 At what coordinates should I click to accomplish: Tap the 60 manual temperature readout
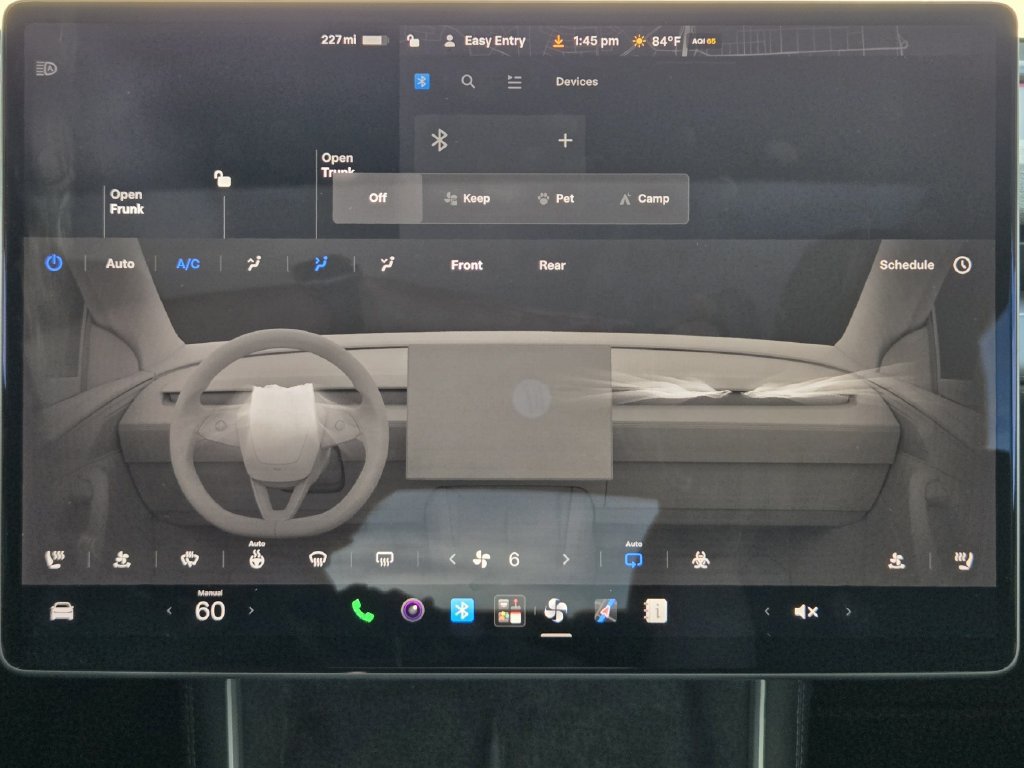[x=210, y=611]
